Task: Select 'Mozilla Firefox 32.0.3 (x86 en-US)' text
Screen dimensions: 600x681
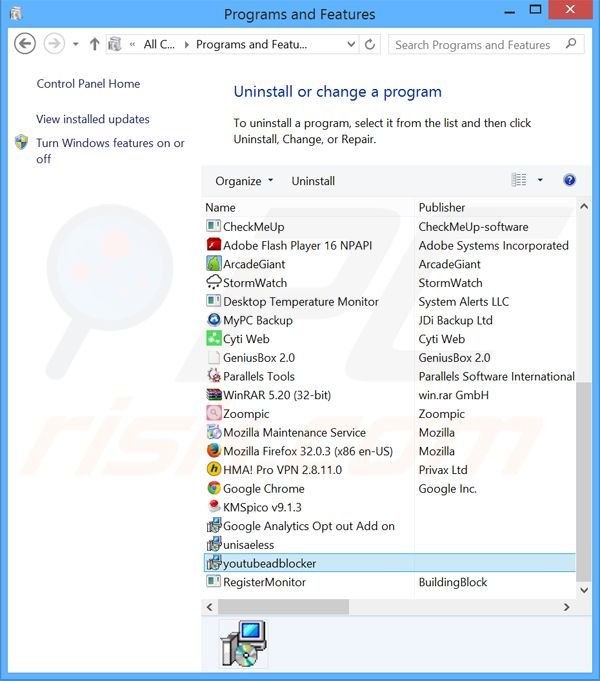Action: (x=308, y=451)
